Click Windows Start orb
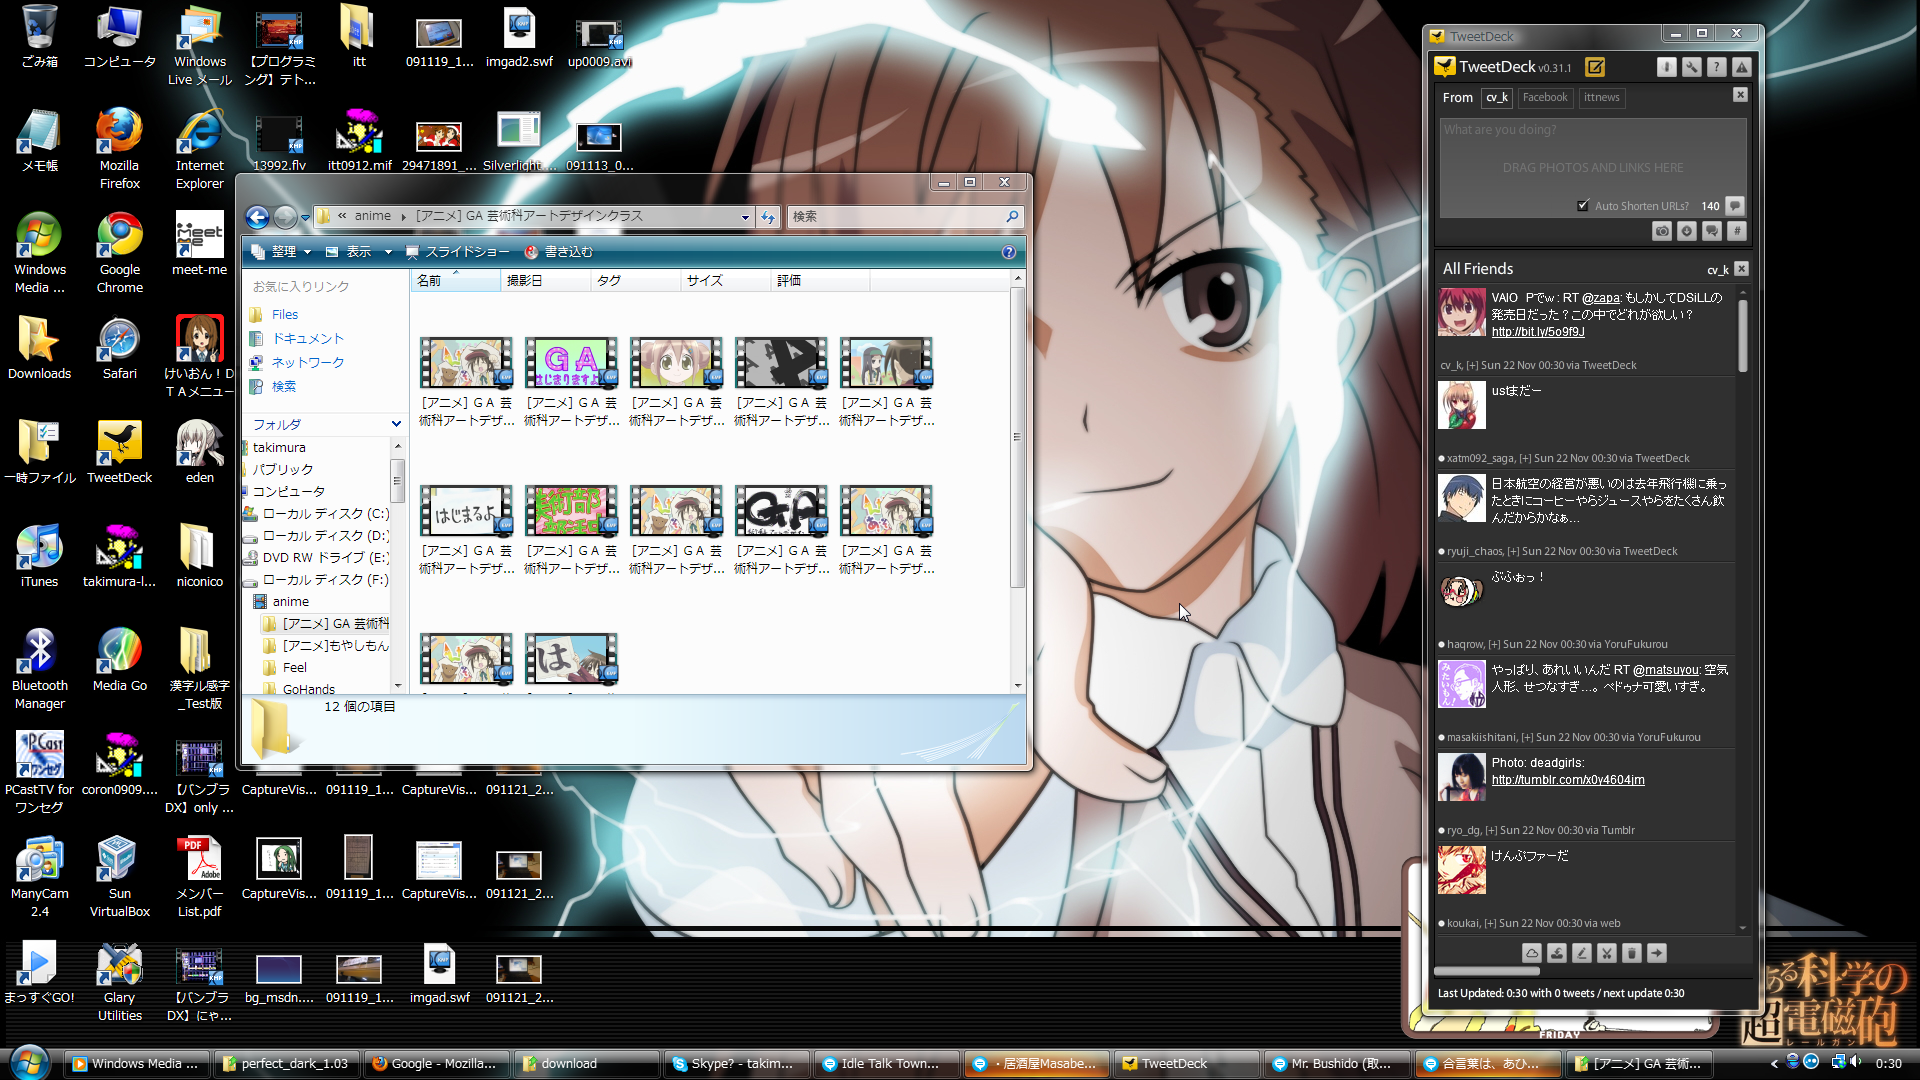The width and height of the screenshot is (1920, 1080). [29, 1062]
